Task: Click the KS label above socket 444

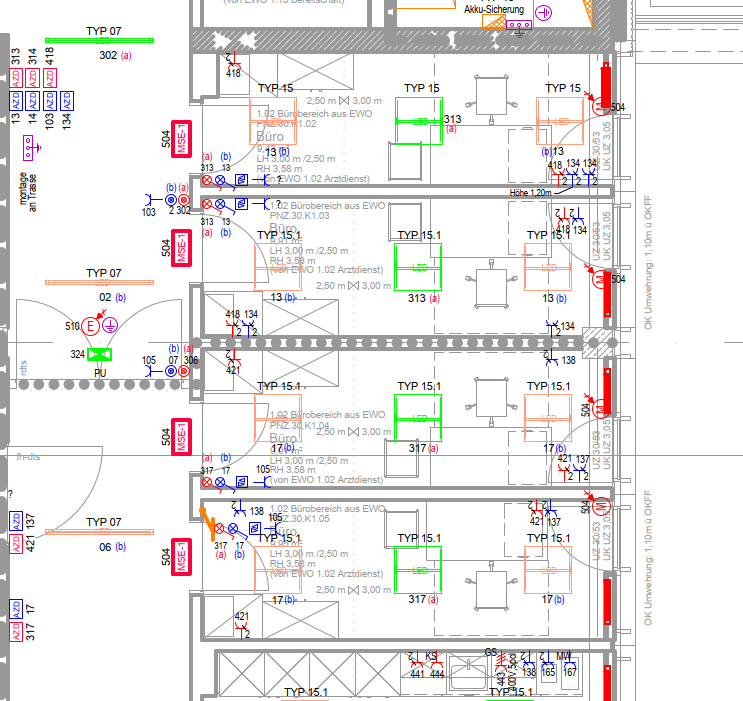Action: (x=431, y=656)
